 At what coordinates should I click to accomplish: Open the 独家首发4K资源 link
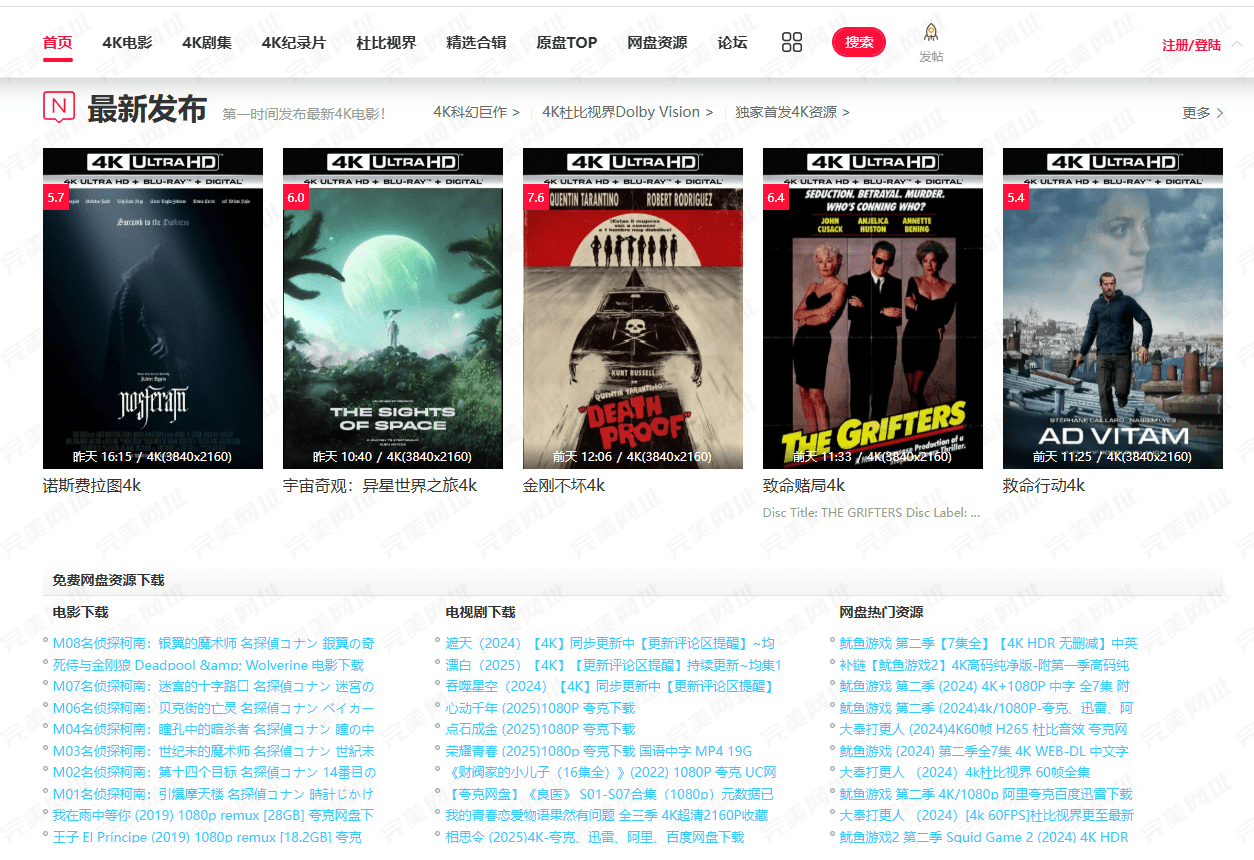(792, 112)
